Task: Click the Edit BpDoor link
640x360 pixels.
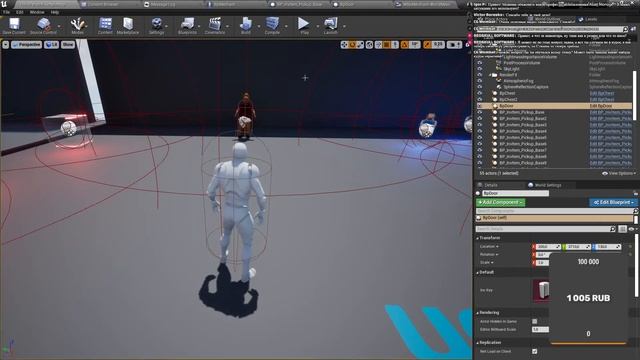Action: point(601,106)
